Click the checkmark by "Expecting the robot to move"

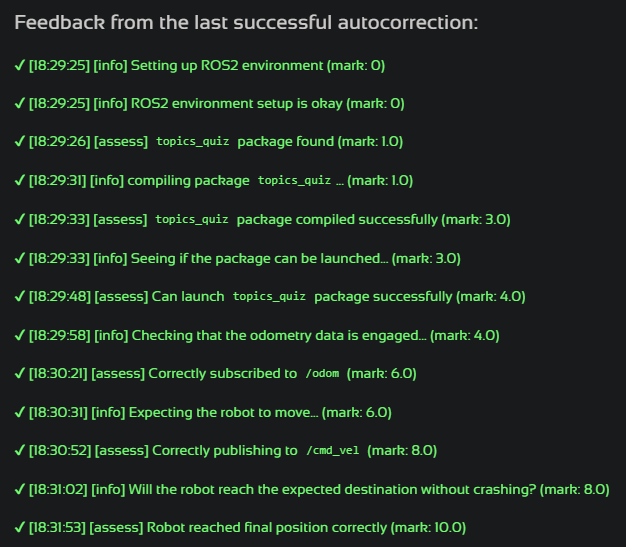[19, 412]
